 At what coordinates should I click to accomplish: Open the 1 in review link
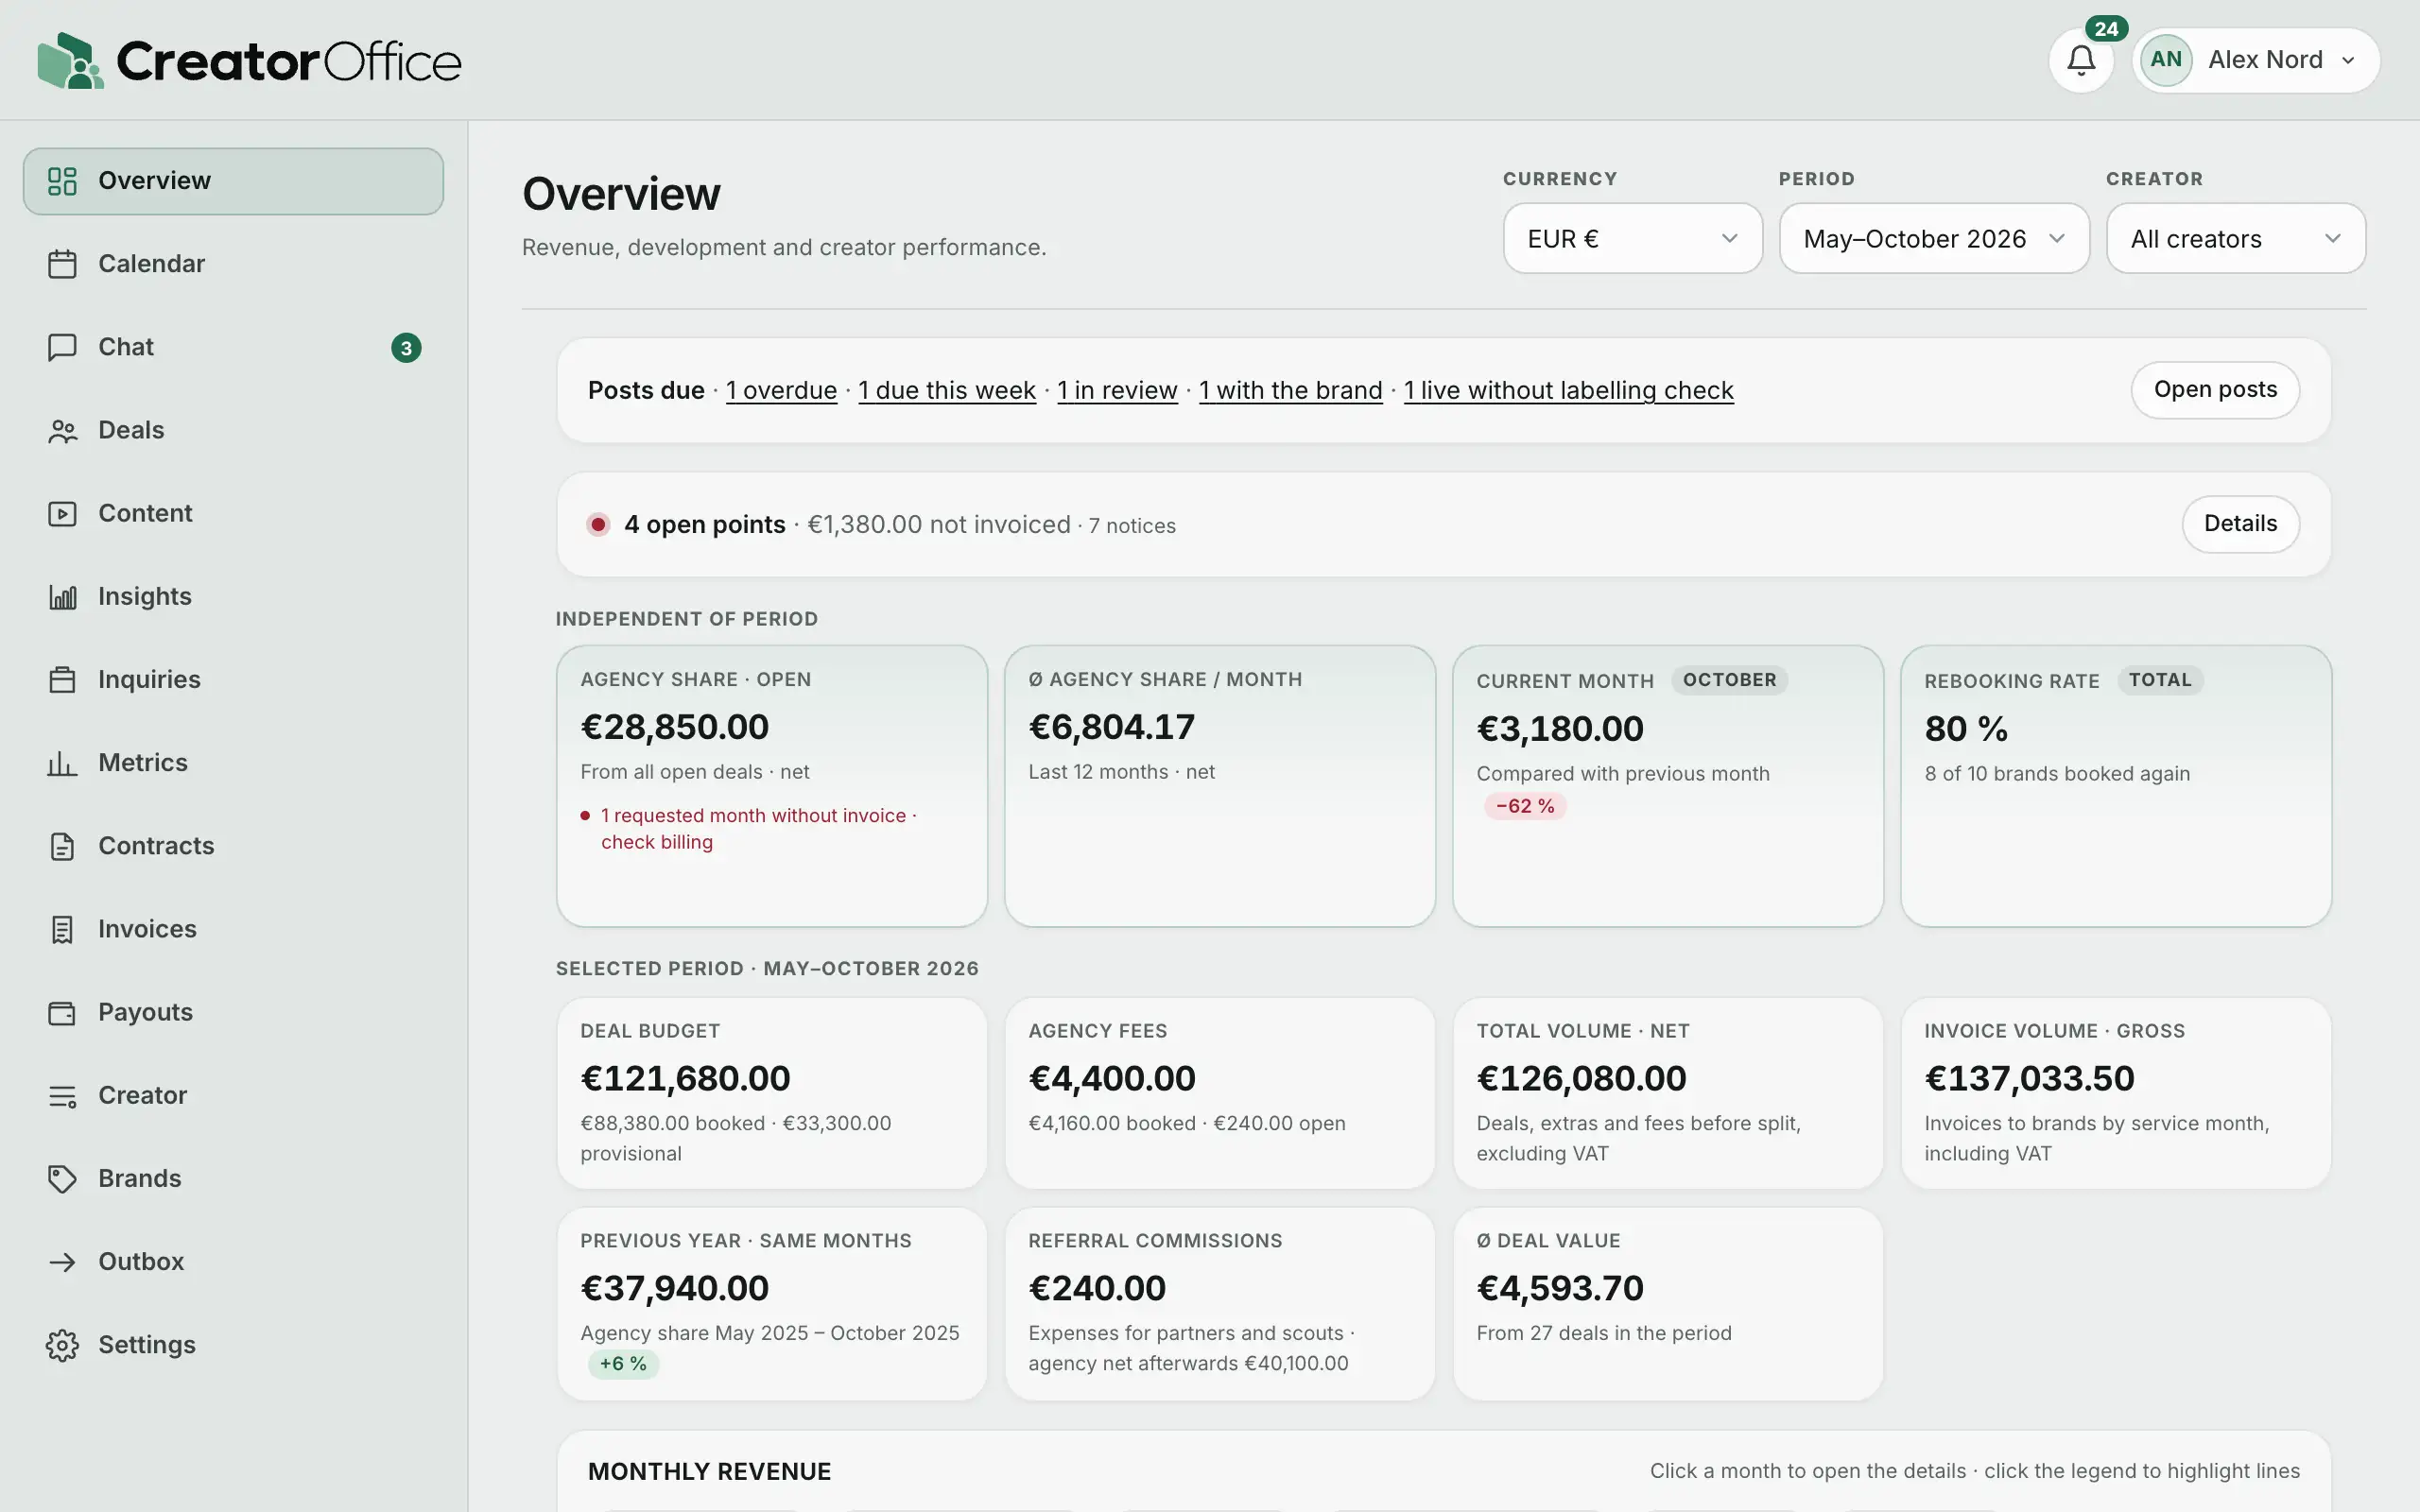pyautogui.click(x=1117, y=390)
